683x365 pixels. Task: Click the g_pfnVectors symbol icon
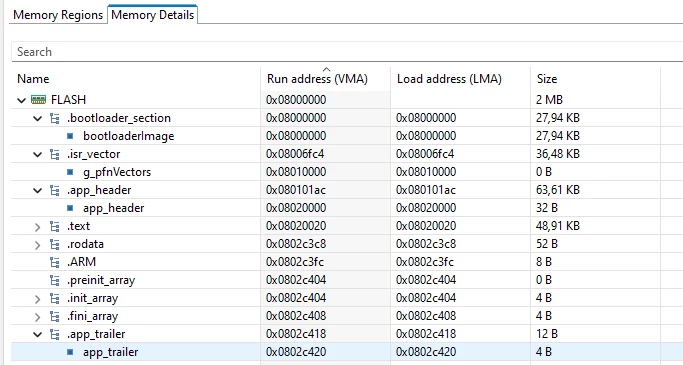pyautogui.click(x=70, y=172)
